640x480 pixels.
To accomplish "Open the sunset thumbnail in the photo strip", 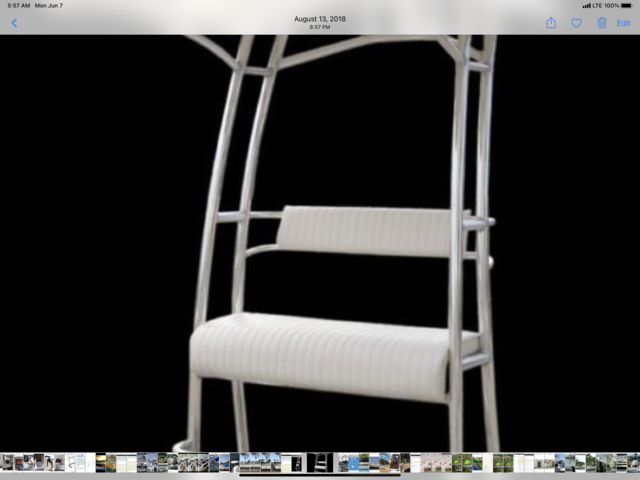I will 101,462.
